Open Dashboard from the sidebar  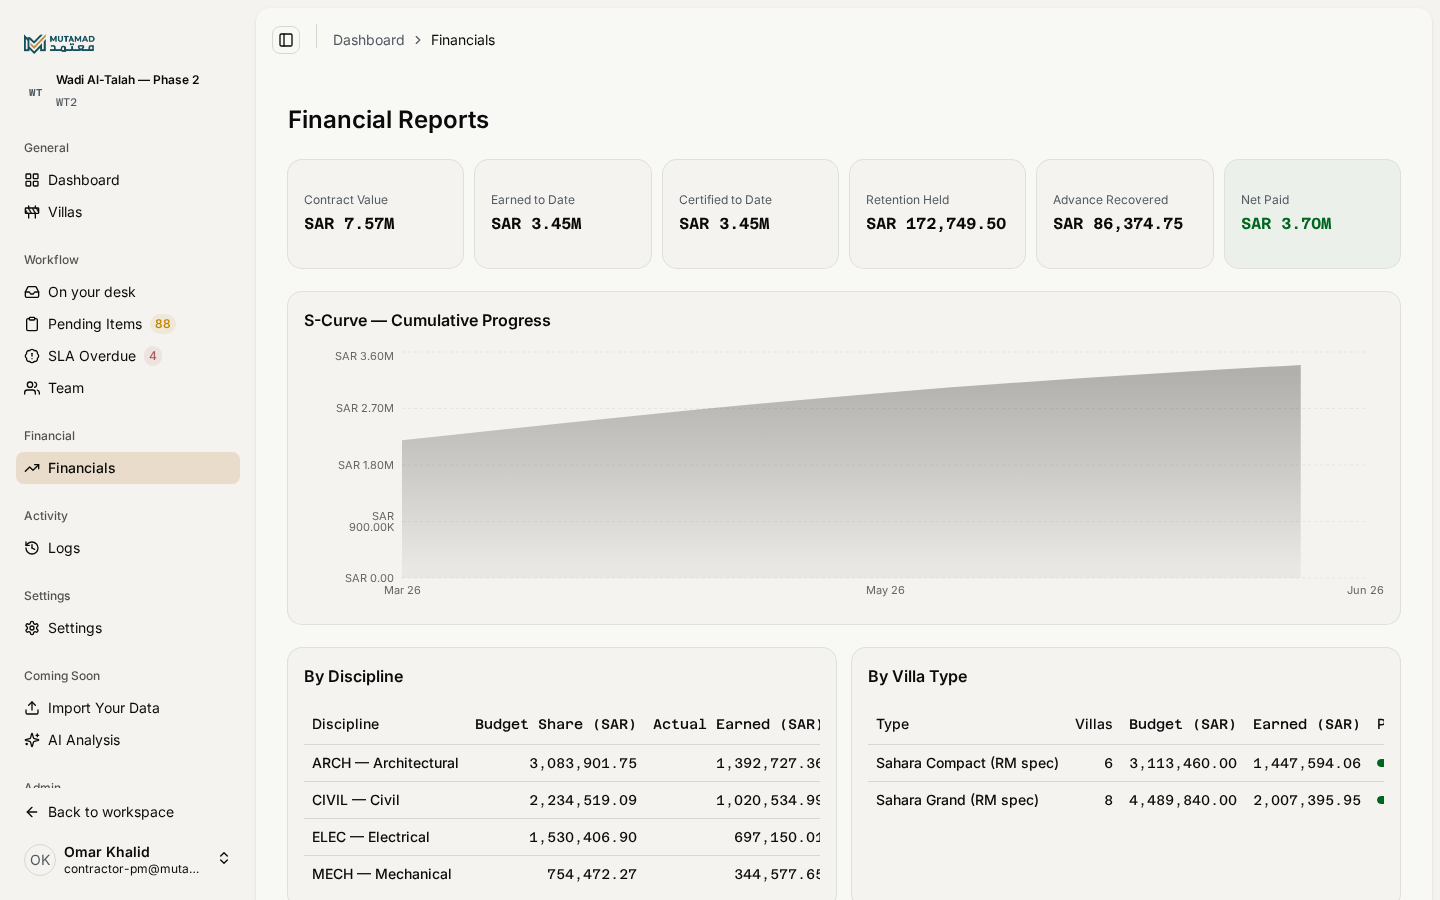128,180
